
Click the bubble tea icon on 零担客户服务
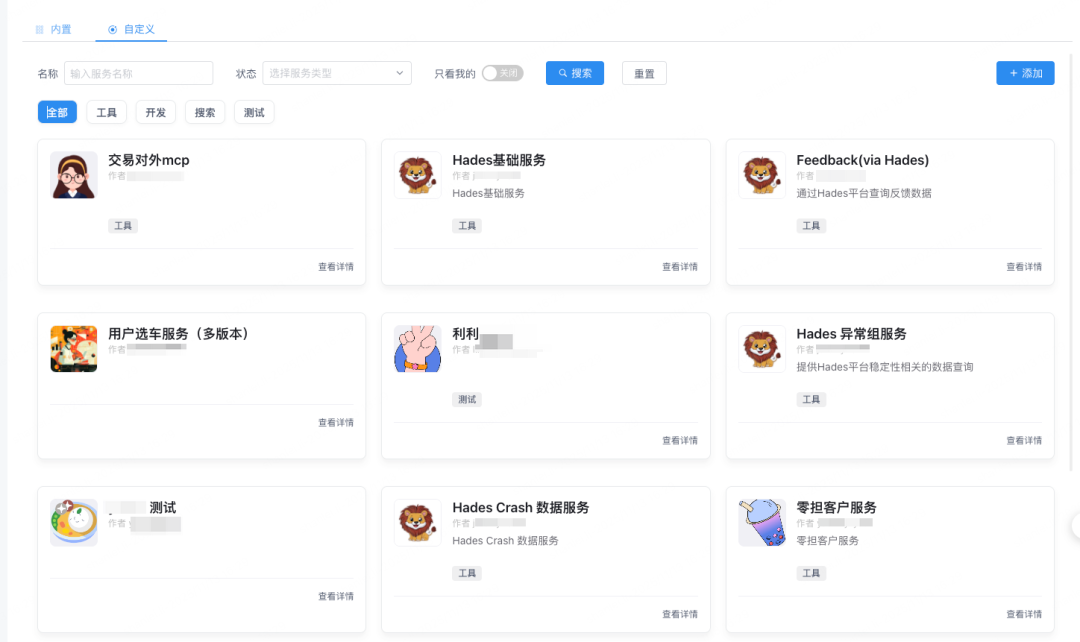tap(762, 521)
